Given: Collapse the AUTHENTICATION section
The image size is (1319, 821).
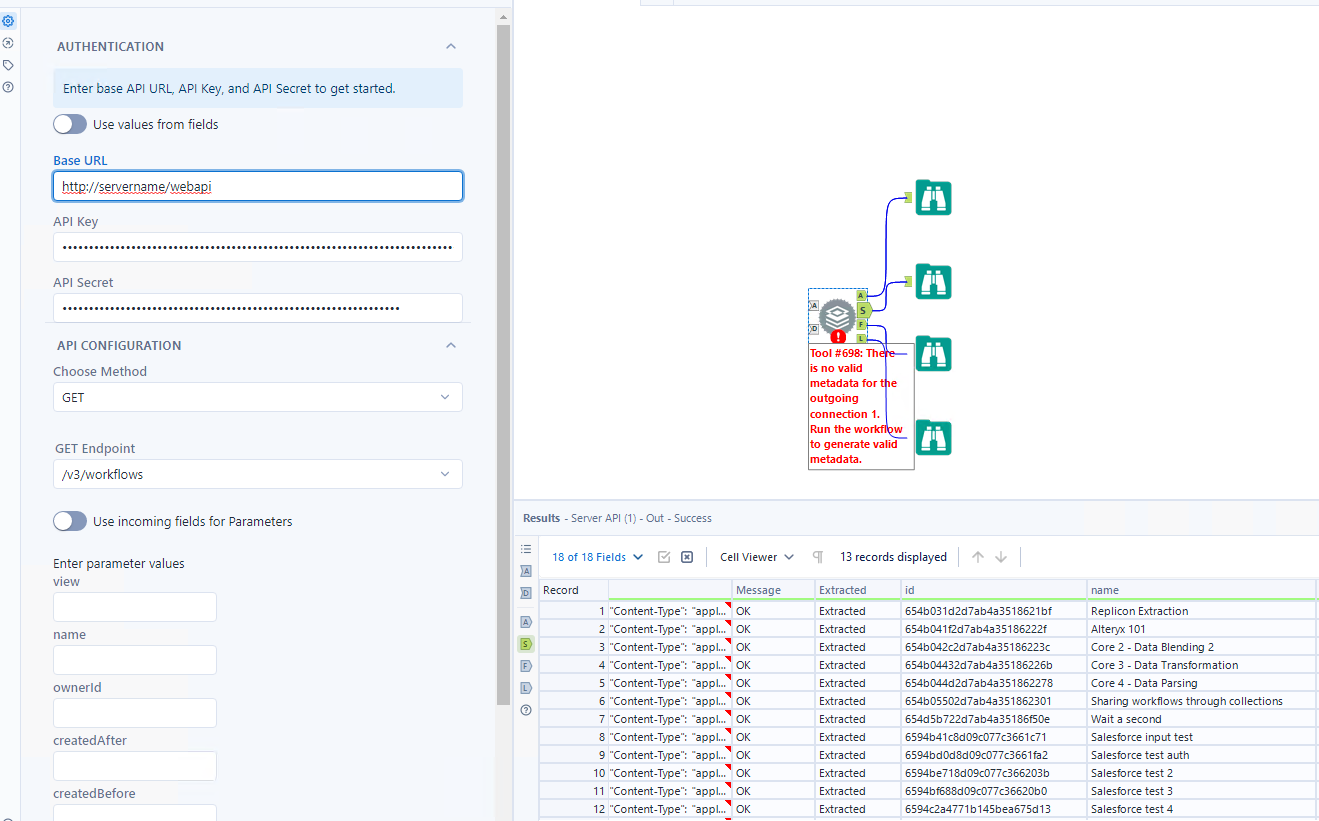Looking at the screenshot, I should (x=450, y=46).
